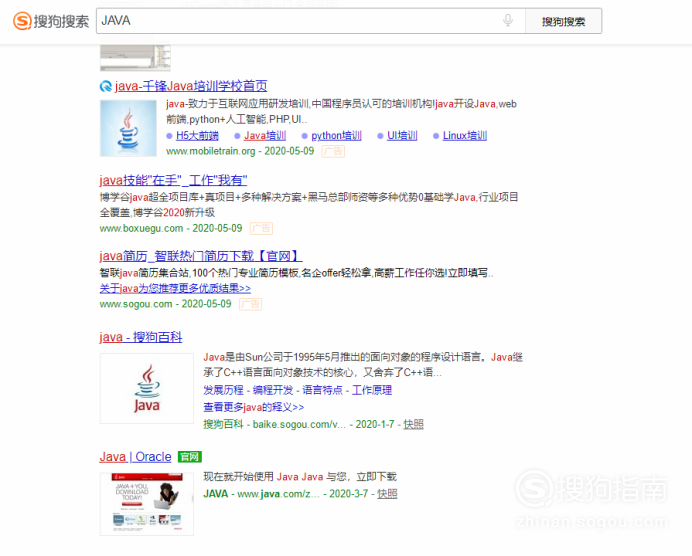
Task: Click www.boxuegu.com URL text
Action: coord(141,228)
